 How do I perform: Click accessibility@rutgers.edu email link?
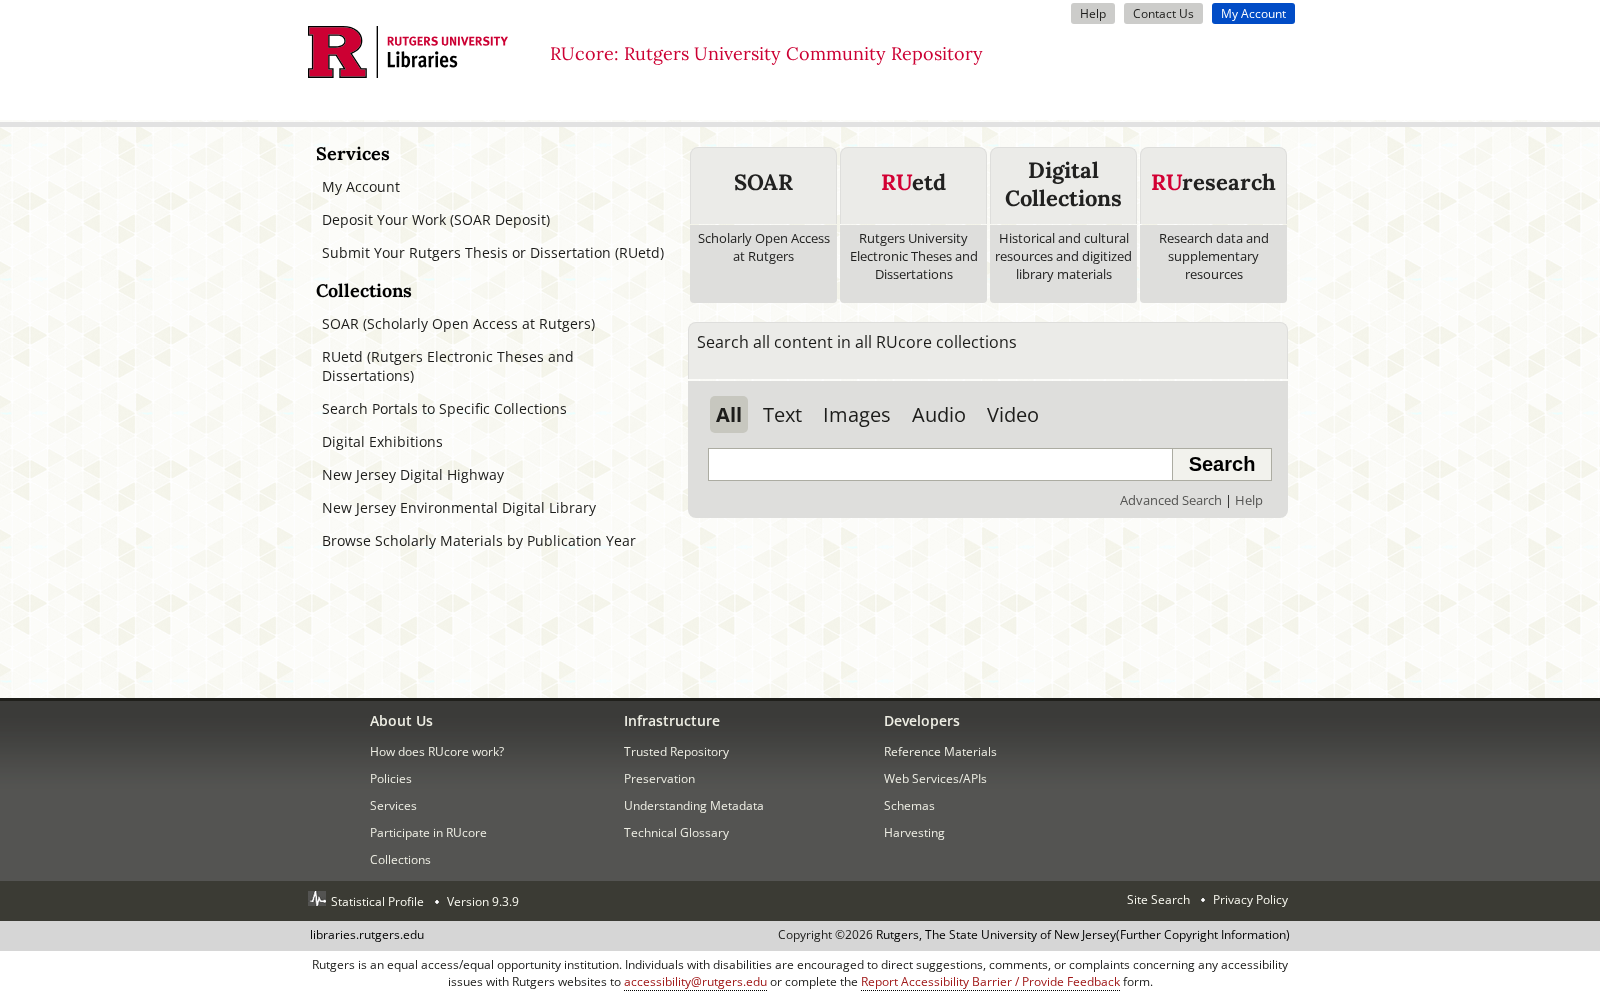pos(695,982)
